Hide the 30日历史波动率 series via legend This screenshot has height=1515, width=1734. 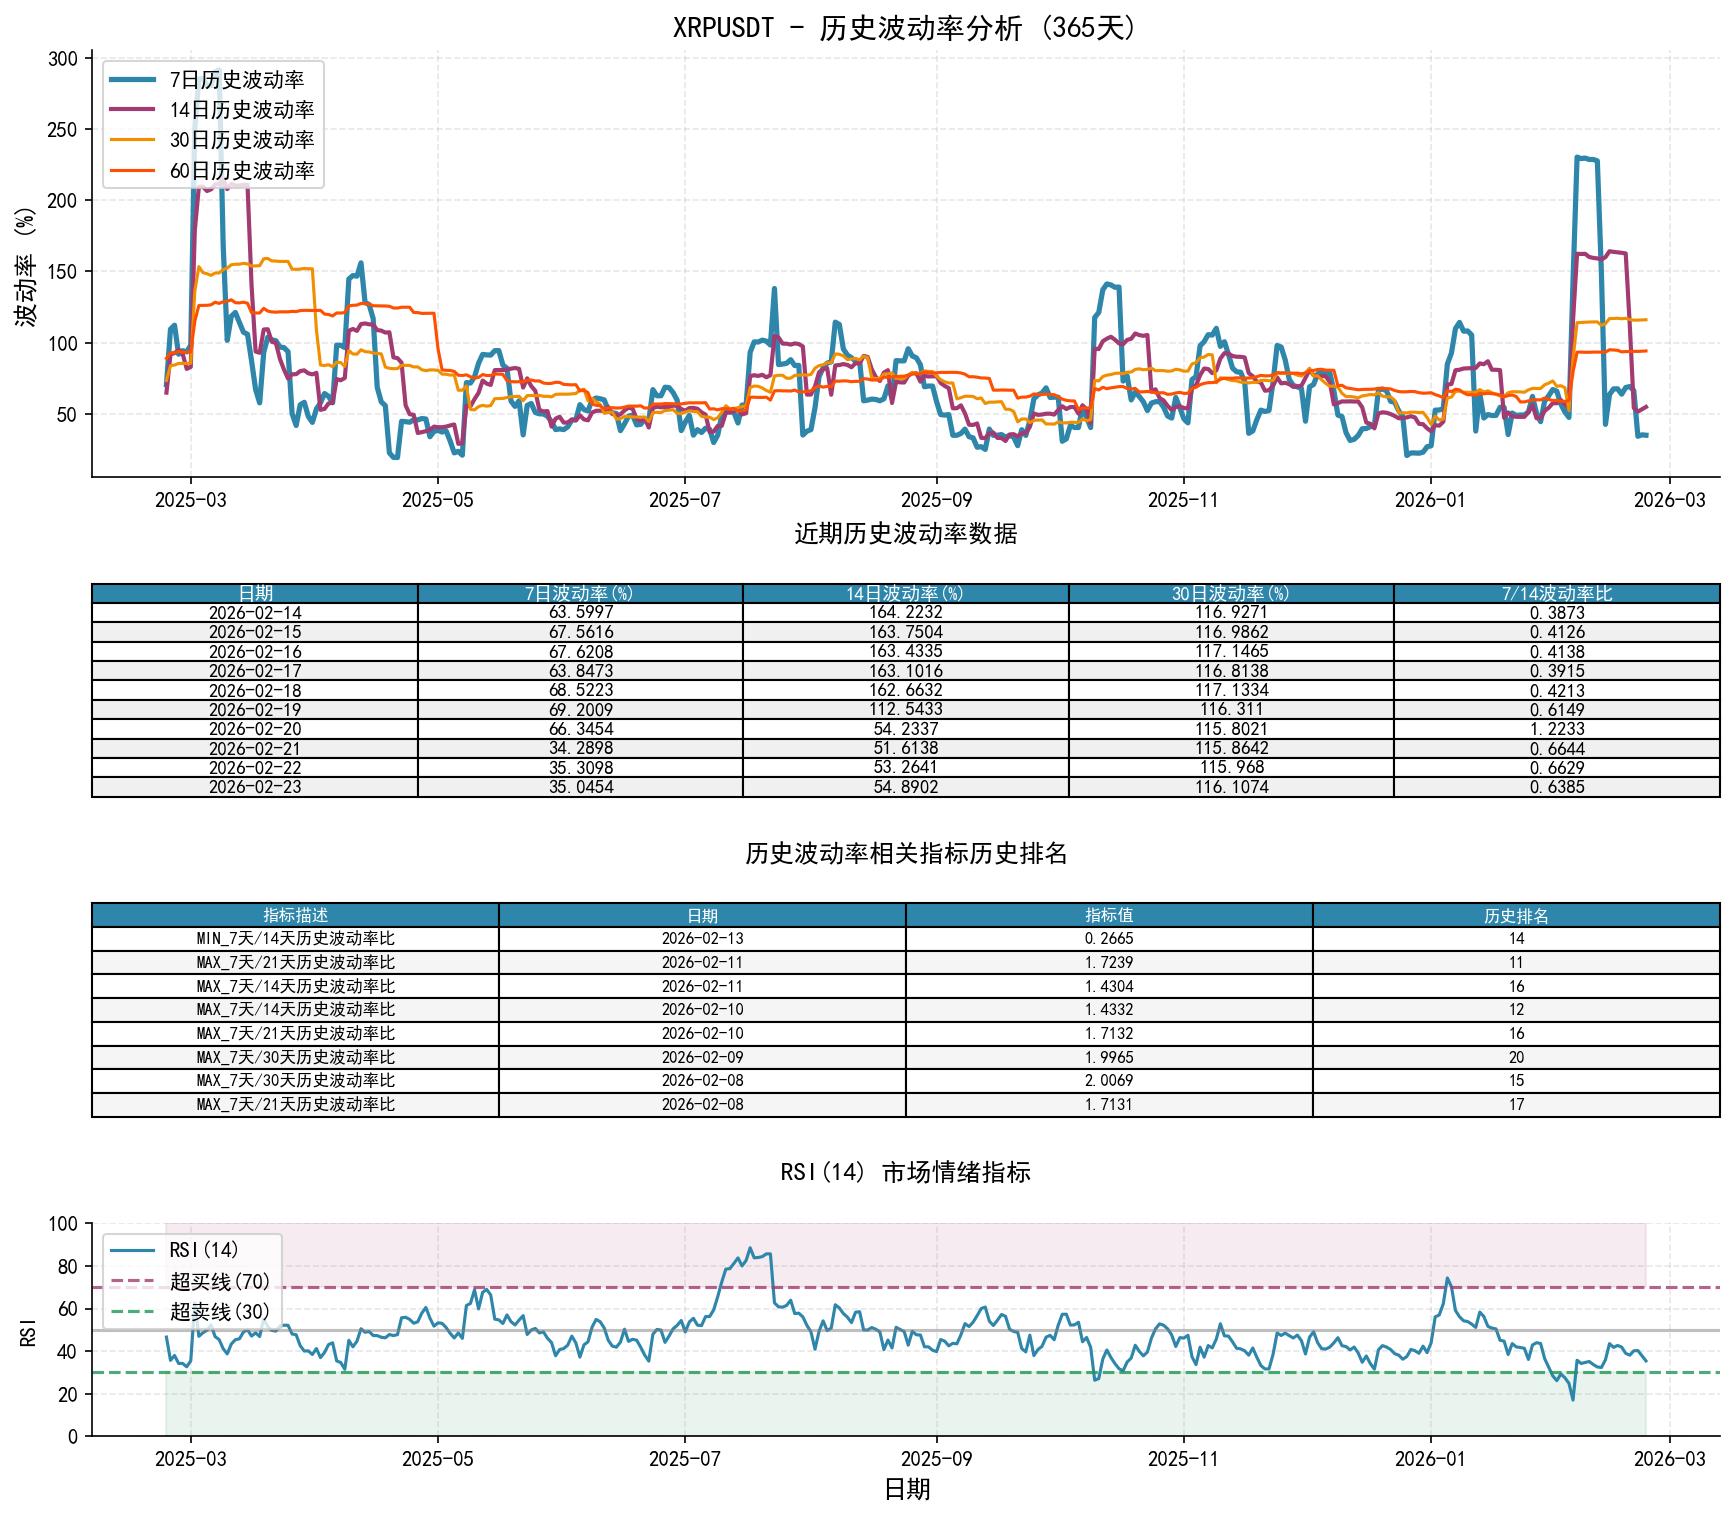click(x=235, y=141)
